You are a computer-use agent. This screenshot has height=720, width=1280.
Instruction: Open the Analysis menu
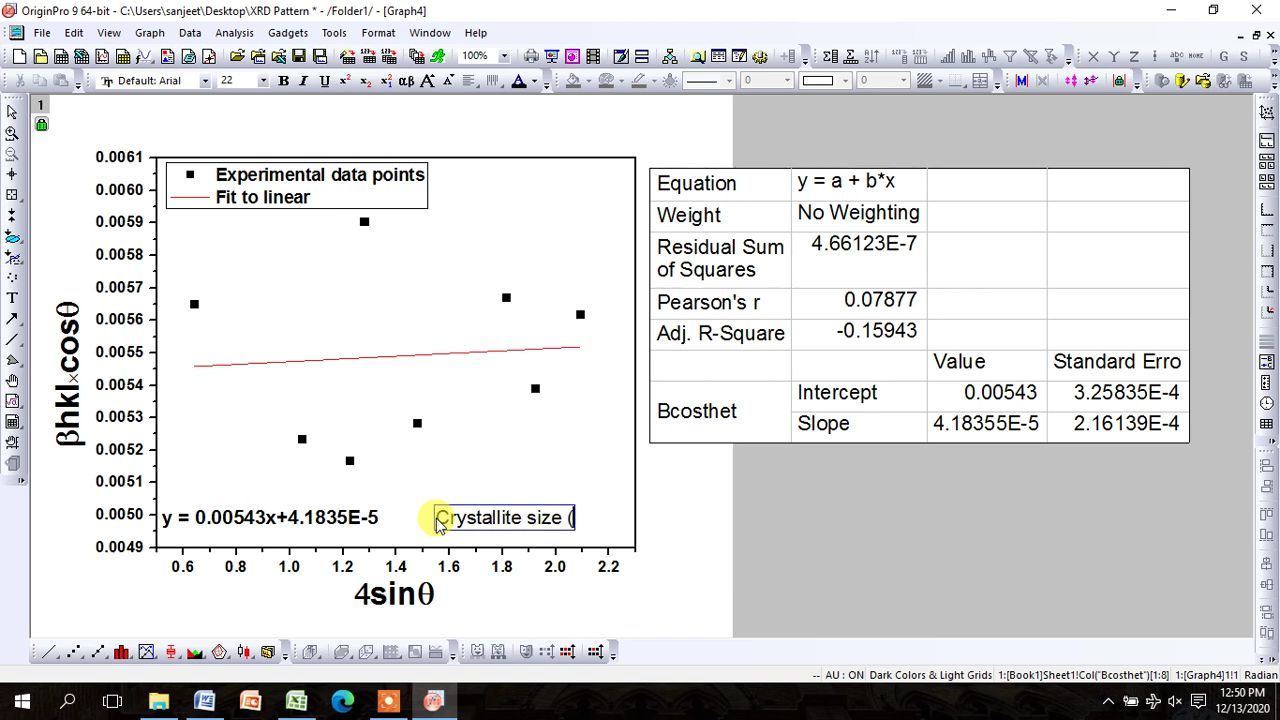[x=234, y=33]
